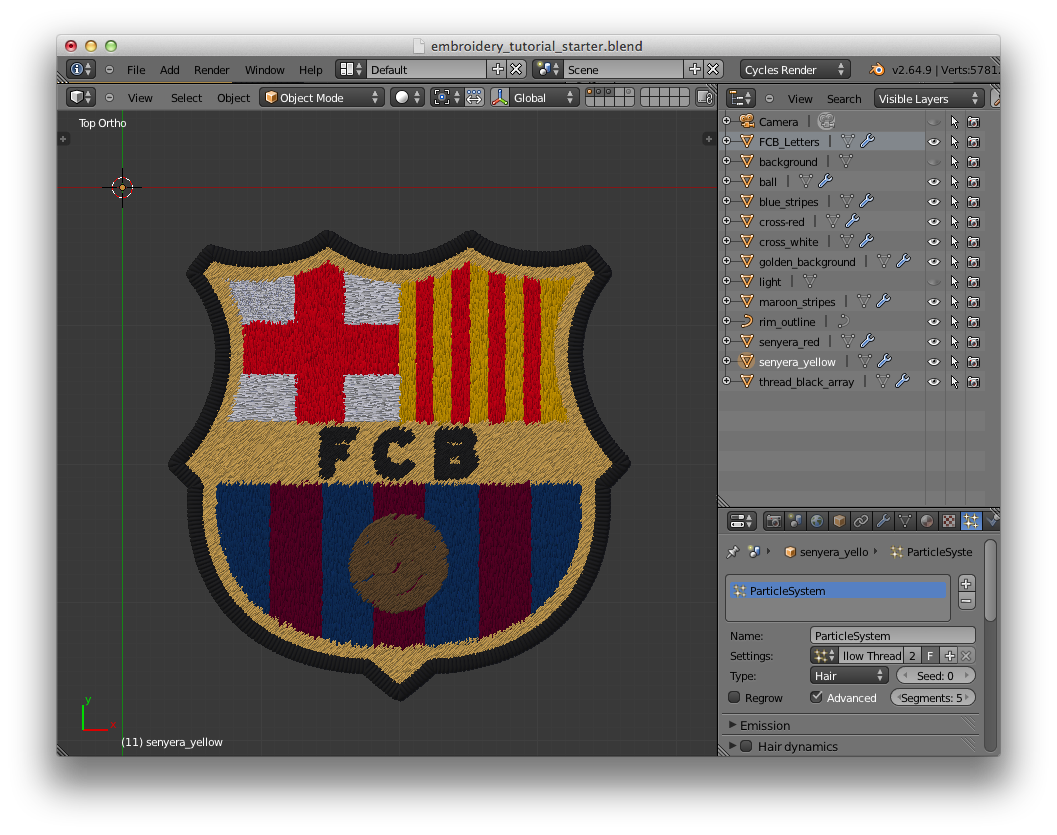
Task: Click the F fake user button
Action: pyautogui.click(x=930, y=655)
